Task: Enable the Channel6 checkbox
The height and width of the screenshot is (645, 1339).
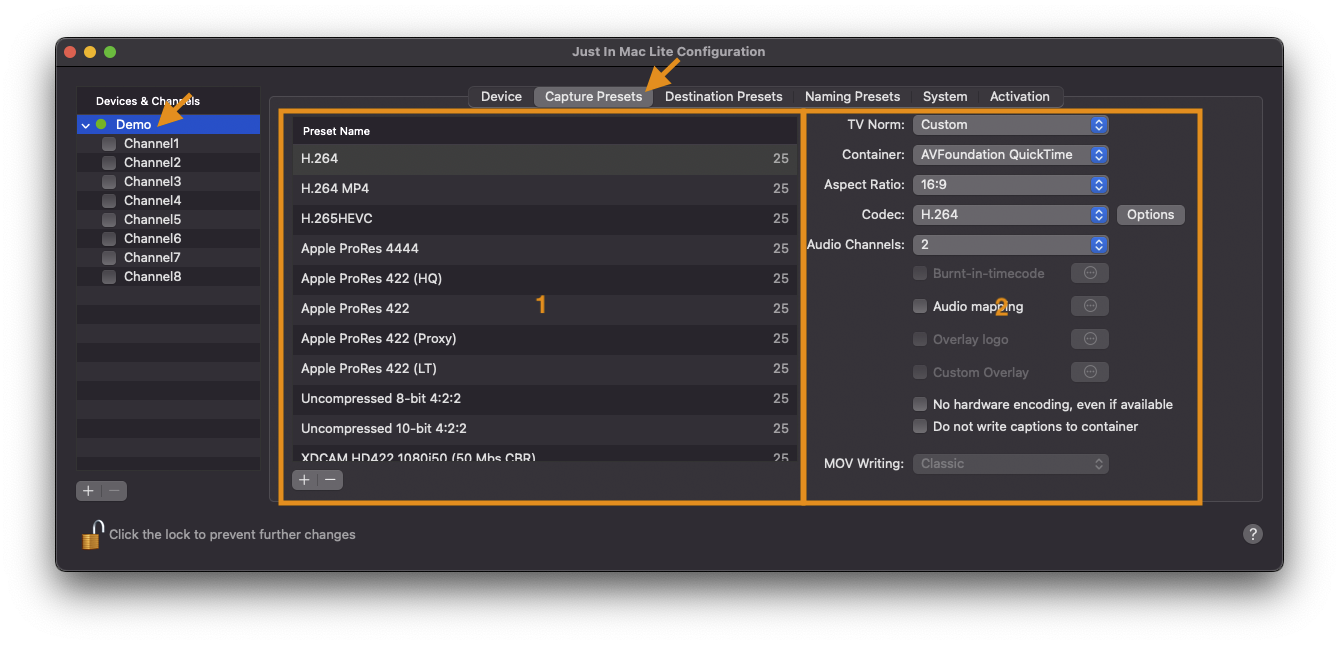Action: click(x=109, y=239)
